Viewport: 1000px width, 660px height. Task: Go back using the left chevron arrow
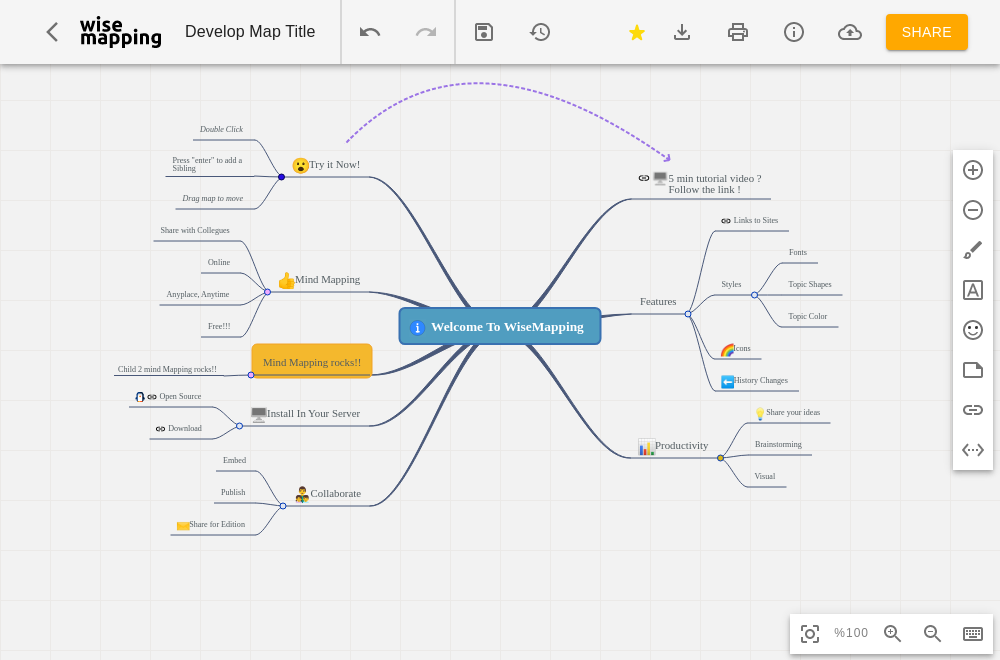[52, 32]
